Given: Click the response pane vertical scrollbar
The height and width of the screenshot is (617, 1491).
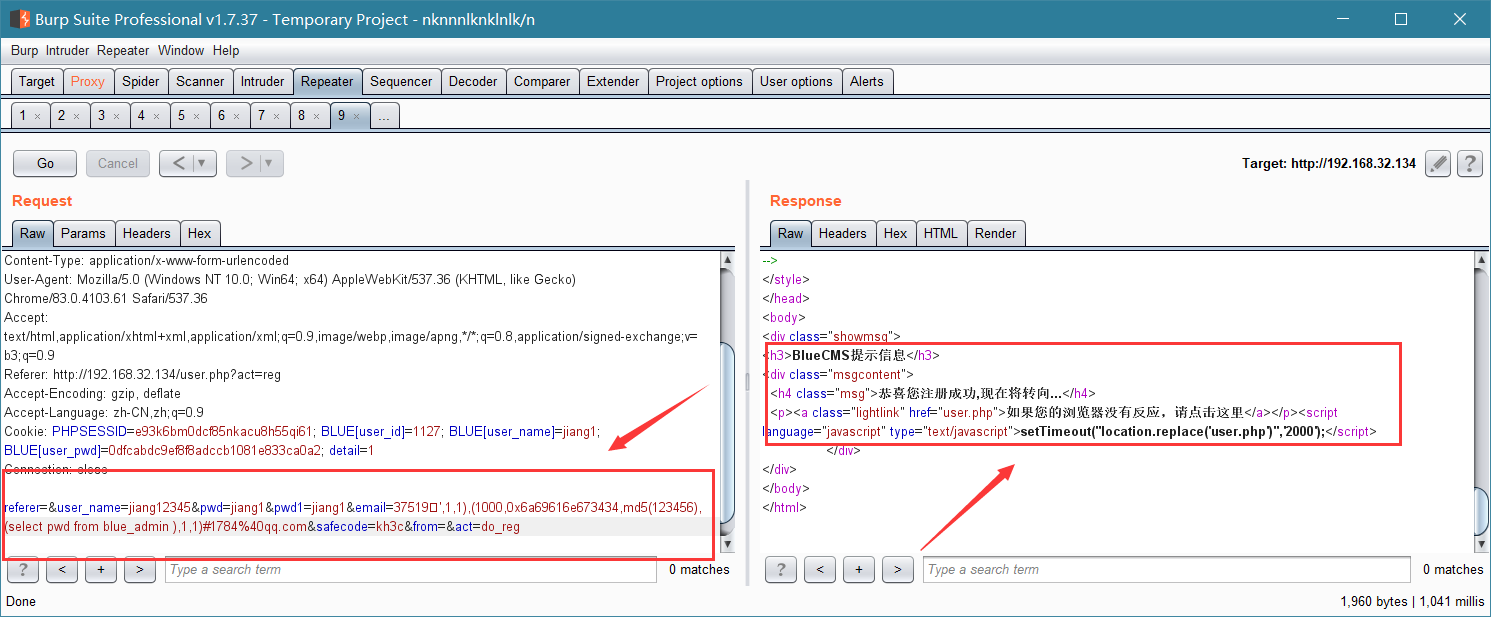Looking at the screenshot, I should point(1482,402).
